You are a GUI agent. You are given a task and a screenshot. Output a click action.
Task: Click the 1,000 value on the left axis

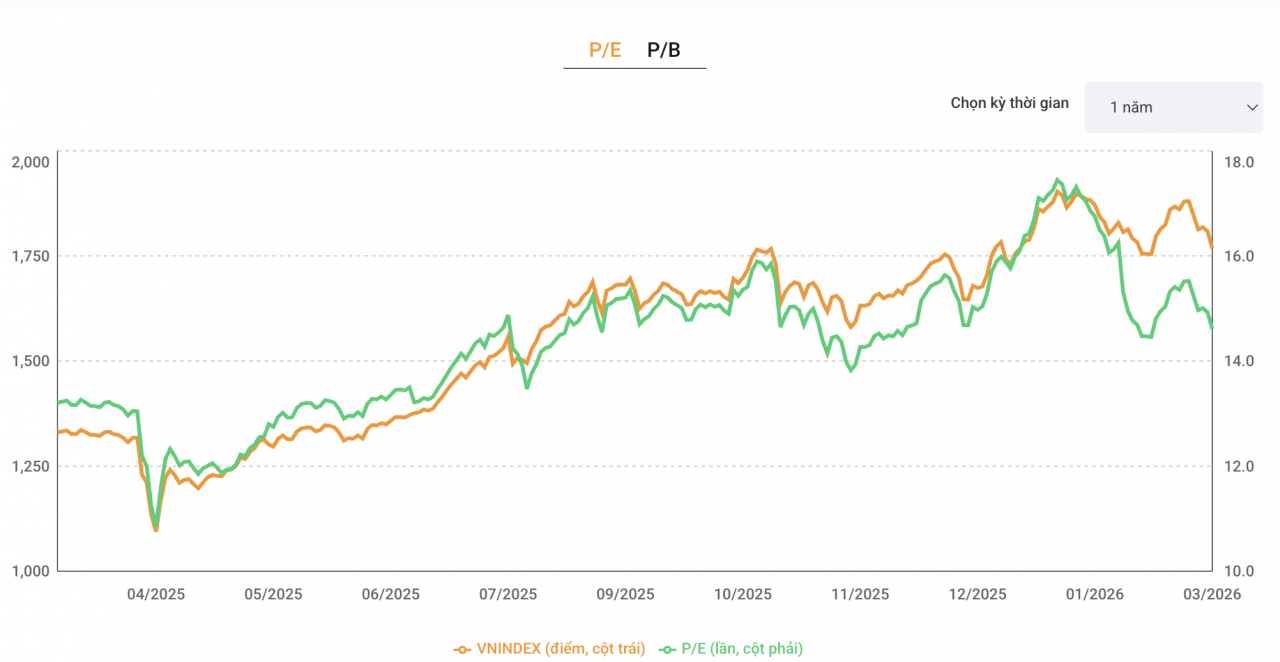(32, 571)
